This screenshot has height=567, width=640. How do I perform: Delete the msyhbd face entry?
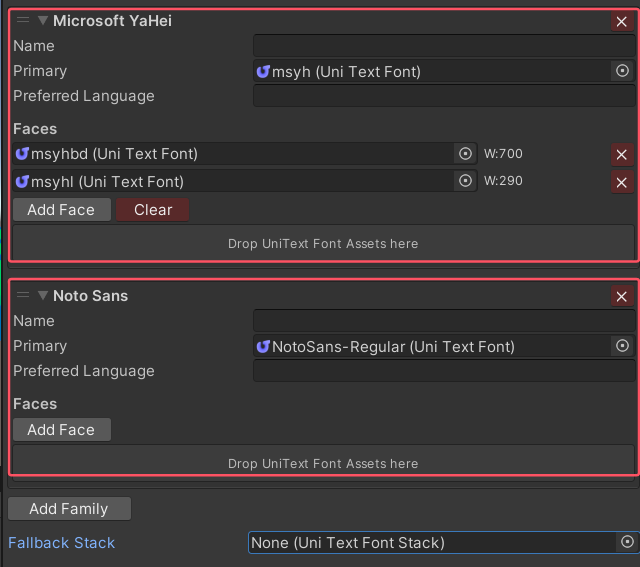pos(622,154)
